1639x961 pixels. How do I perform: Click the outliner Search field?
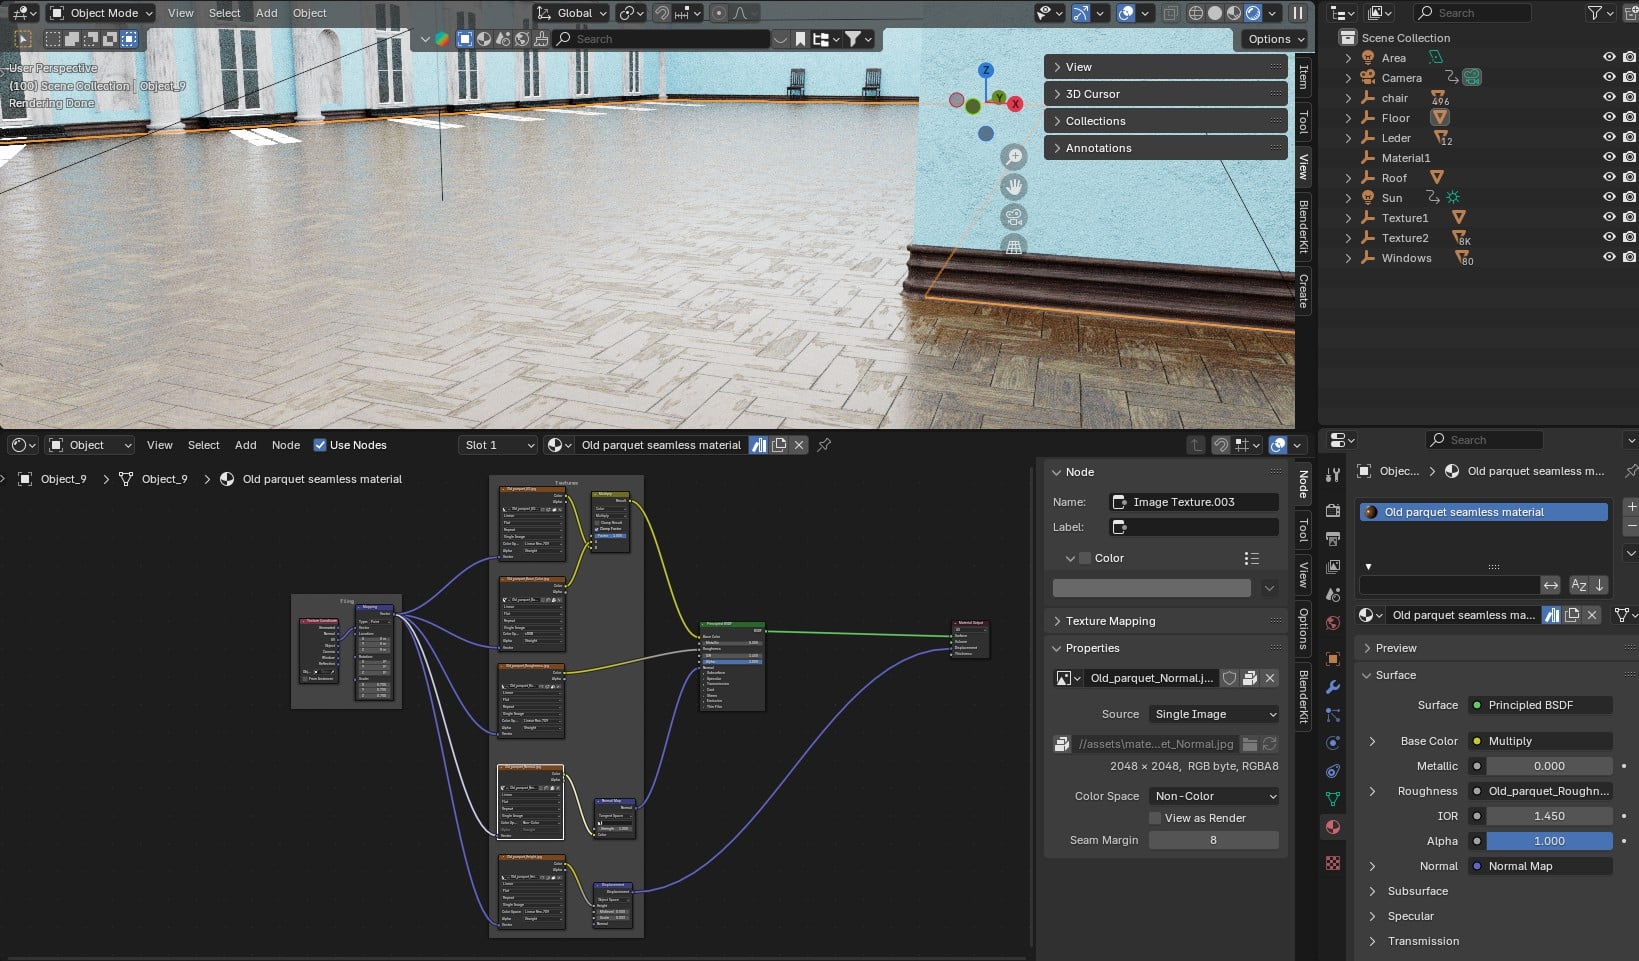pos(1472,12)
